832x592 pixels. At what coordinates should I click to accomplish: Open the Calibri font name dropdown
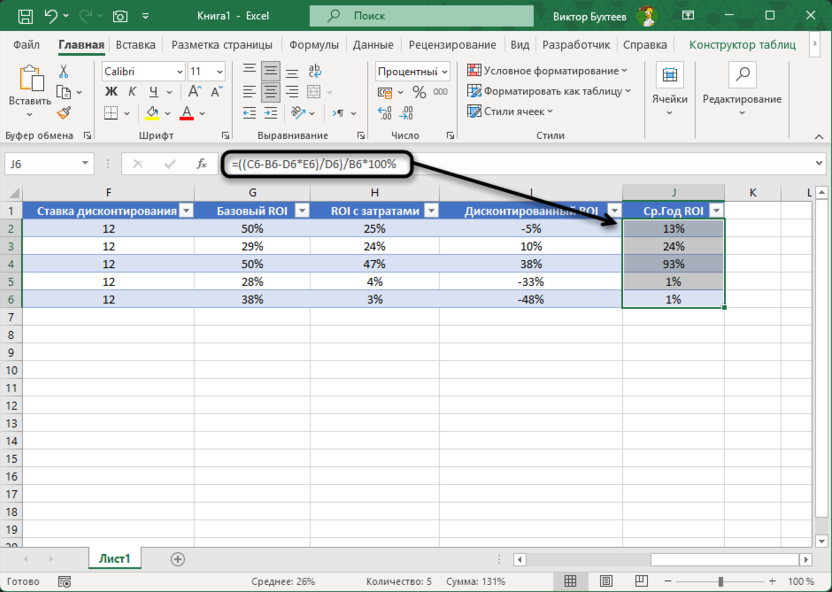tap(179, 72)
